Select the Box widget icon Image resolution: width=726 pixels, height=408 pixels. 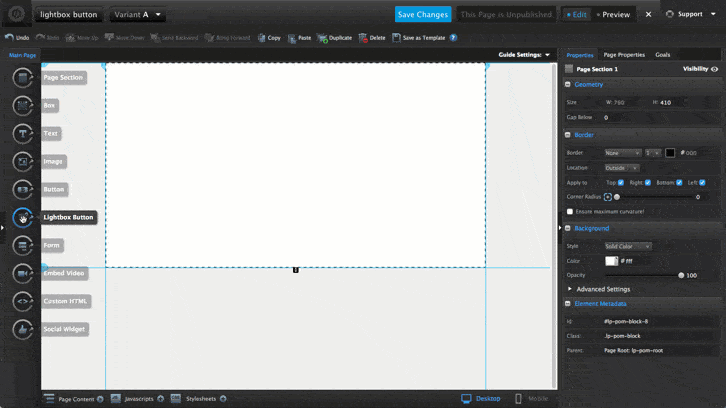[22, 106]
